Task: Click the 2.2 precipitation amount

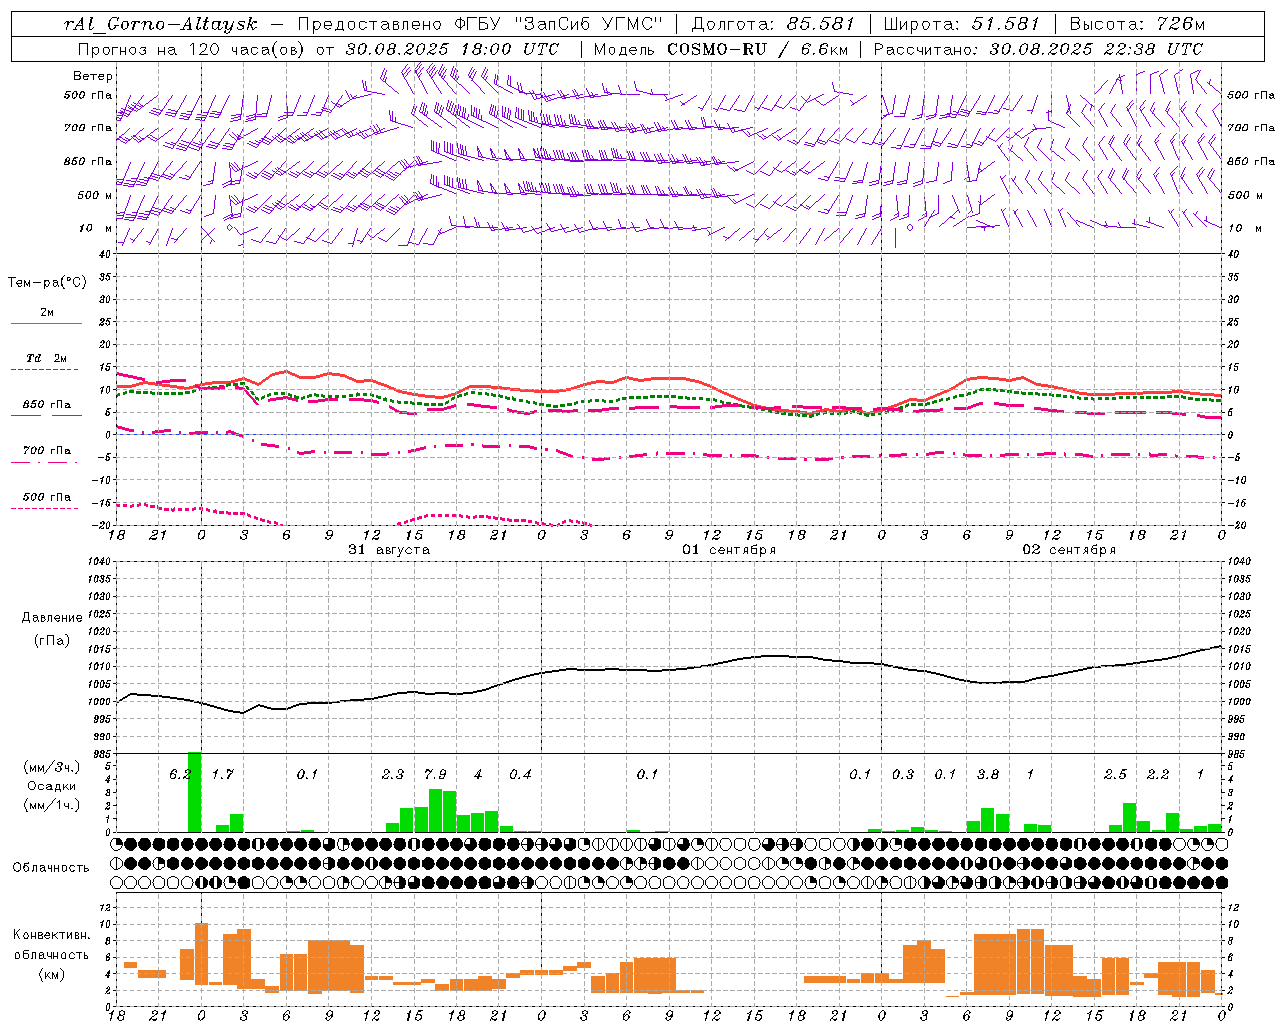Action: point(1158,774)
